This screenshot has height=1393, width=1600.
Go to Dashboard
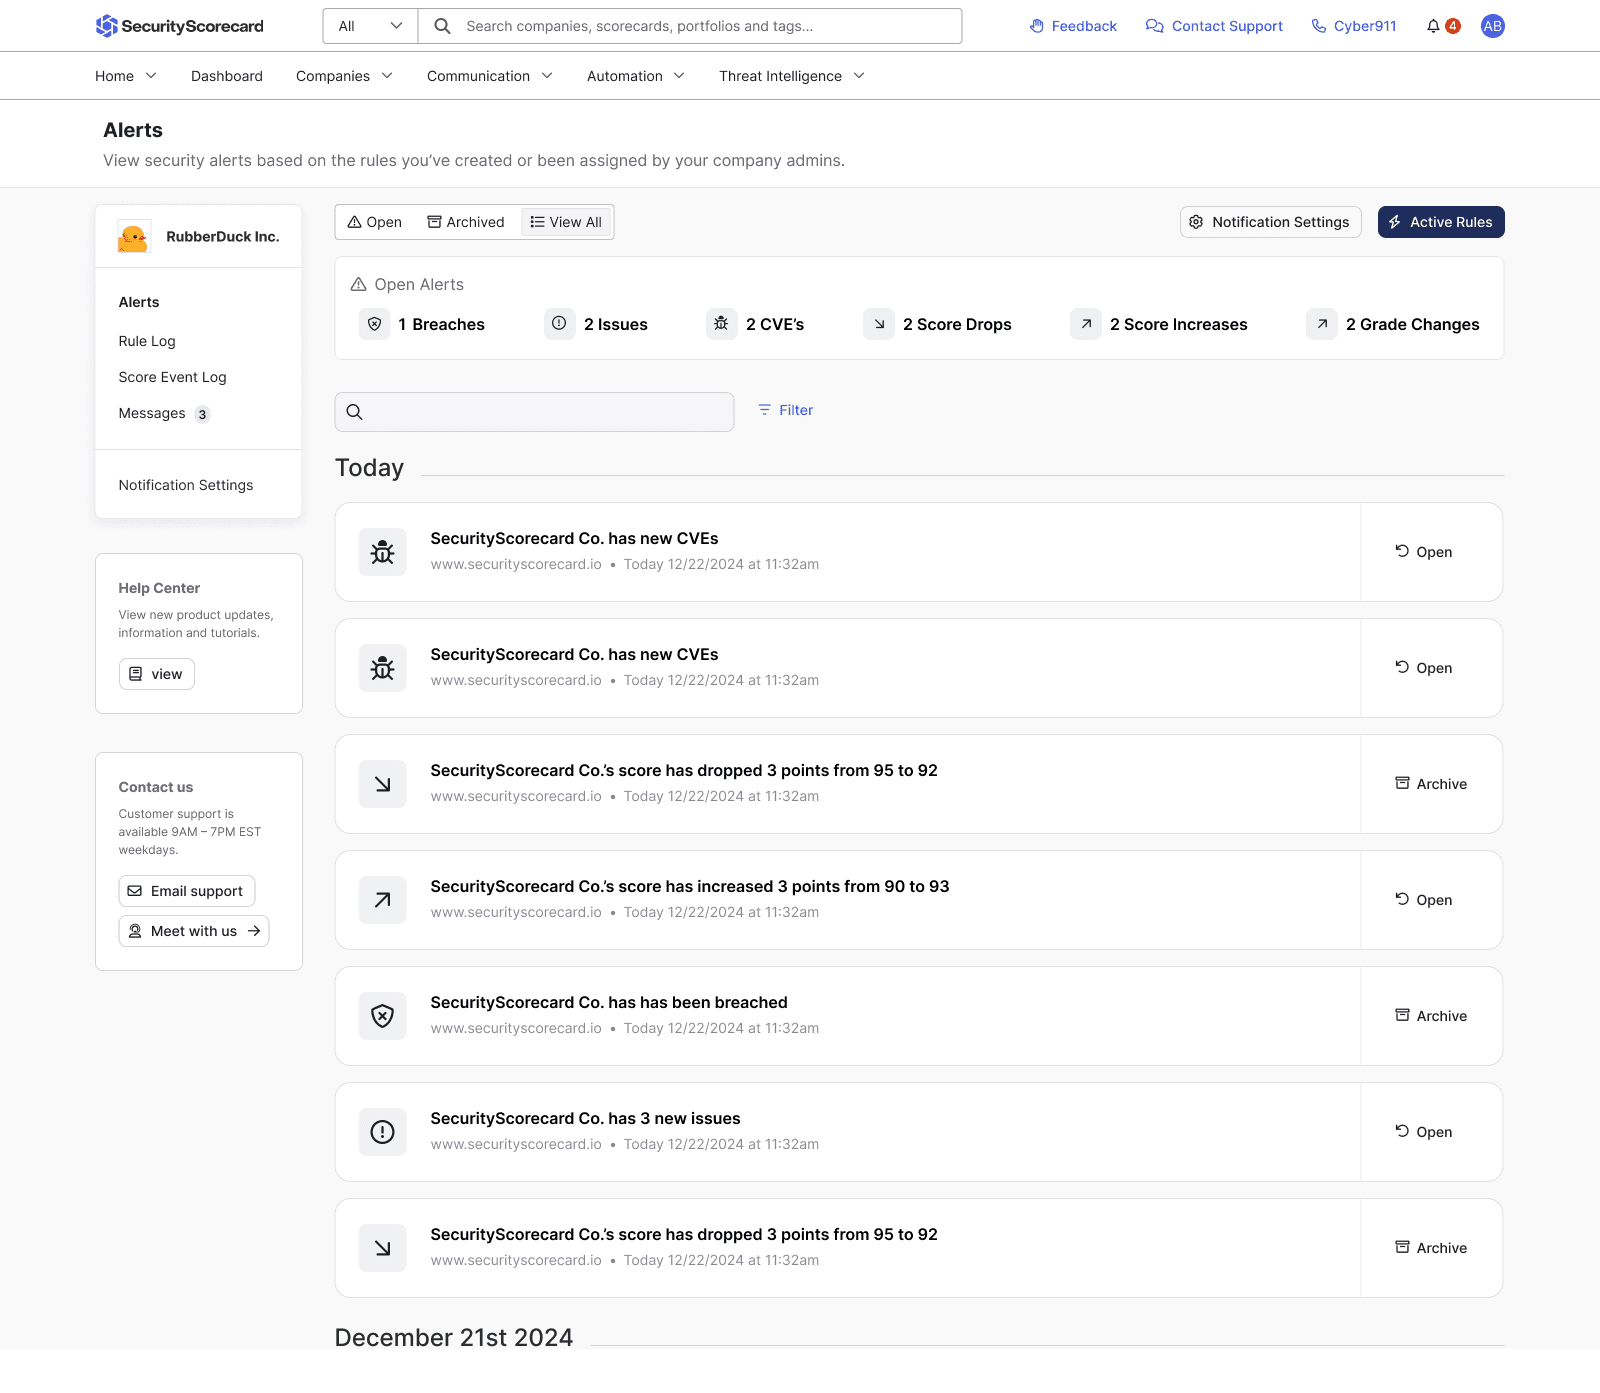click(227, 76)
